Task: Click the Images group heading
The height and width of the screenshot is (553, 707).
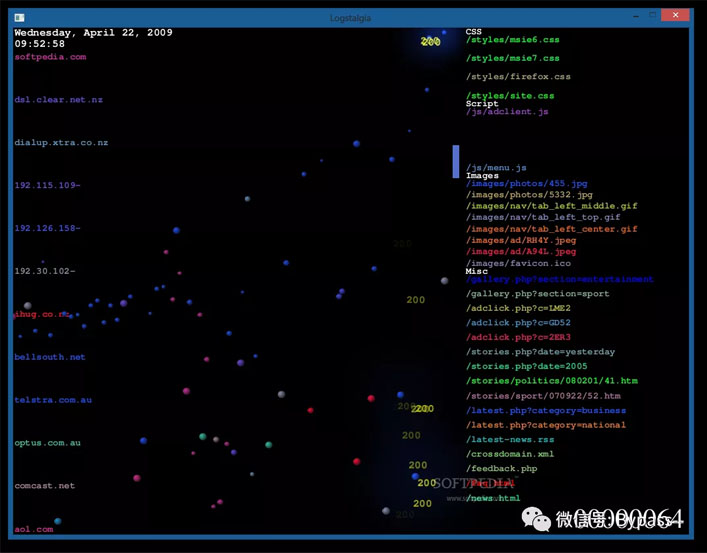Action: 482,176
